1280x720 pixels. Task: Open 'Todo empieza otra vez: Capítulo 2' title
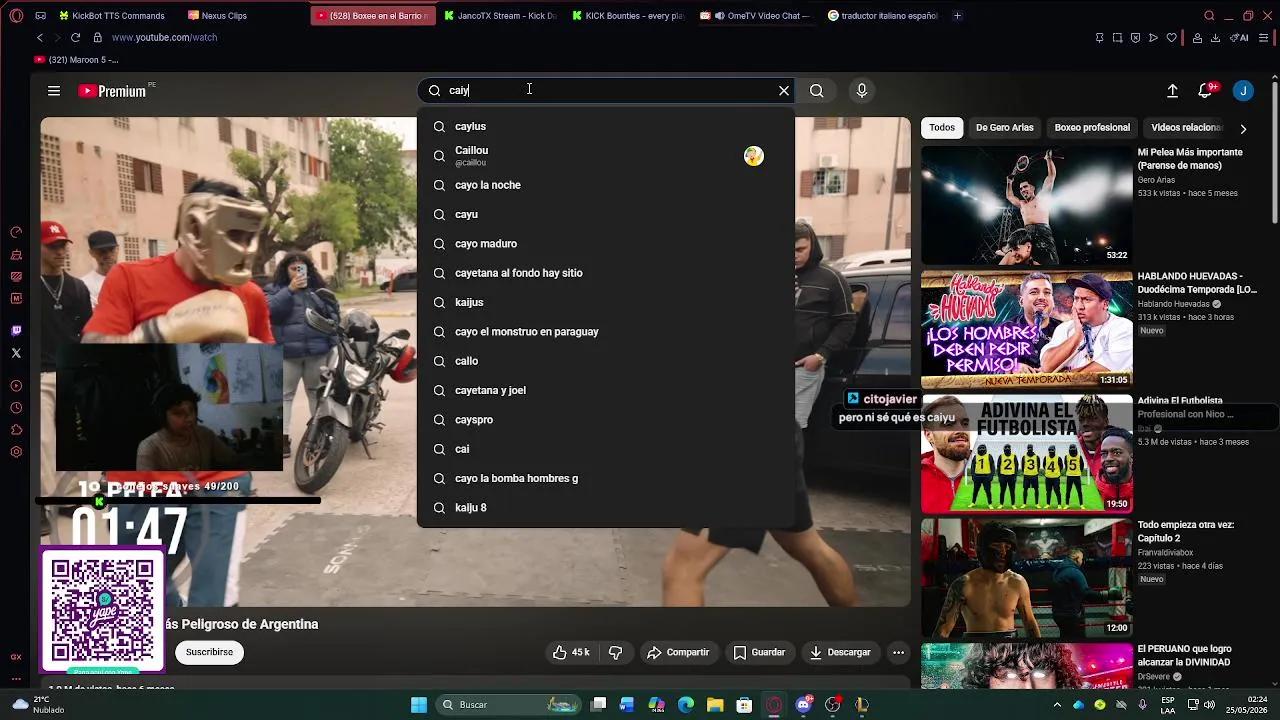[1185, 531]
